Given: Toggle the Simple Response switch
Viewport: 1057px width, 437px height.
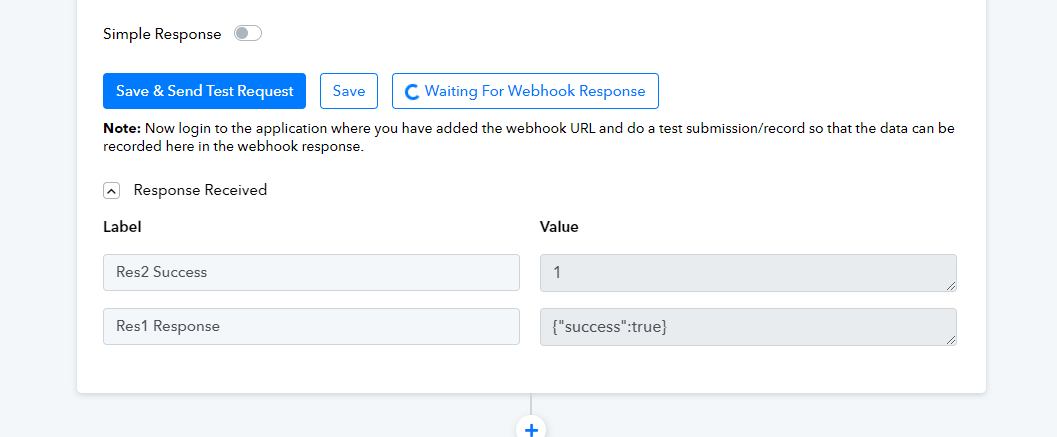Looking at the screenshot, I should tap(247, 34).
